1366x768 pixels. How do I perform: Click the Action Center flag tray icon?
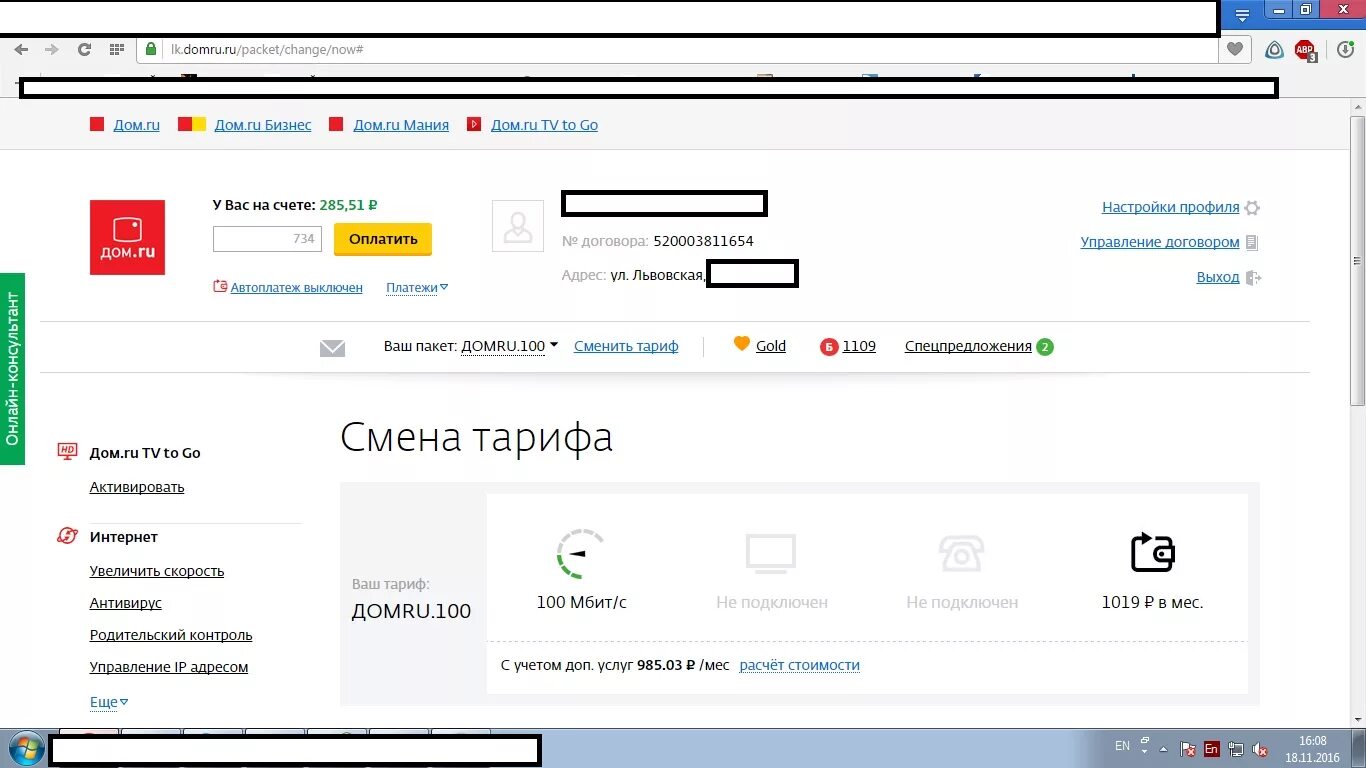coord(1188,749)
